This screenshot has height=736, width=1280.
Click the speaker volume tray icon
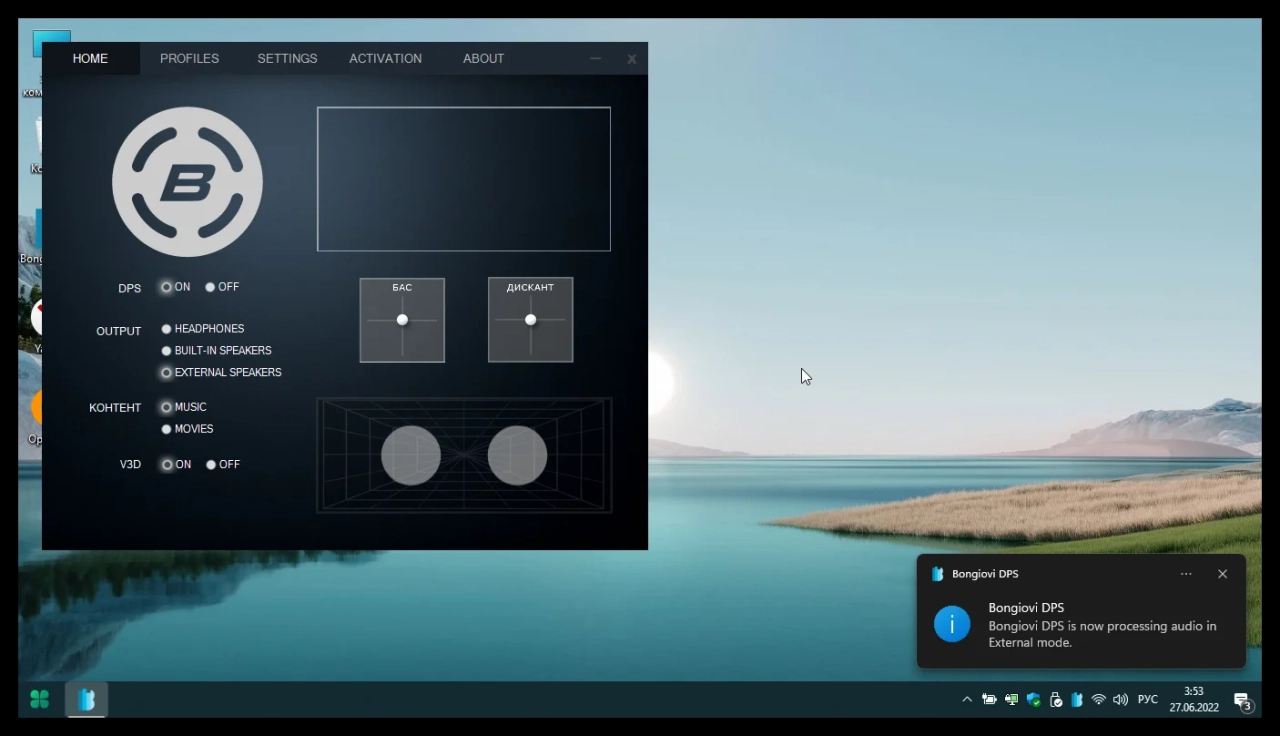tap(1120, 700)
